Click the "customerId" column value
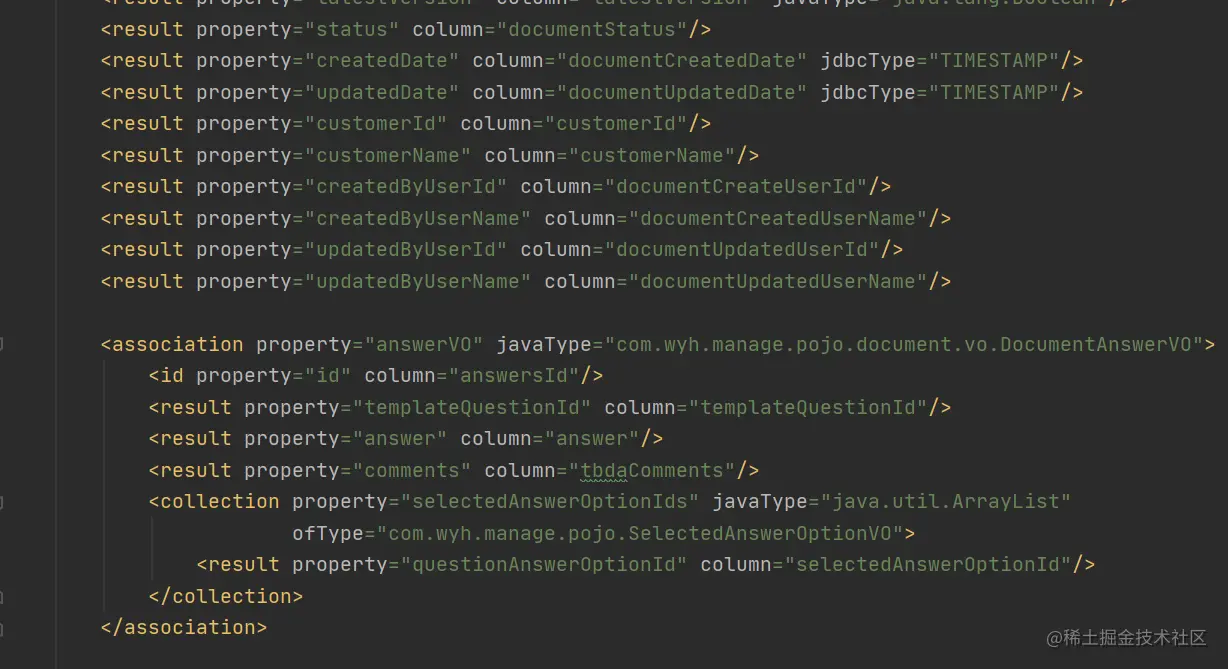The image size is (1228, 669). [616, 124]
